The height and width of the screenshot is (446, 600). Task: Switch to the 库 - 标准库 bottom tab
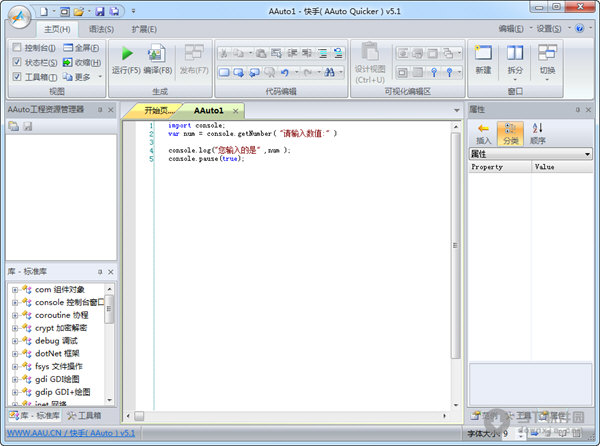pyautogui.click(x=34, y=415)
